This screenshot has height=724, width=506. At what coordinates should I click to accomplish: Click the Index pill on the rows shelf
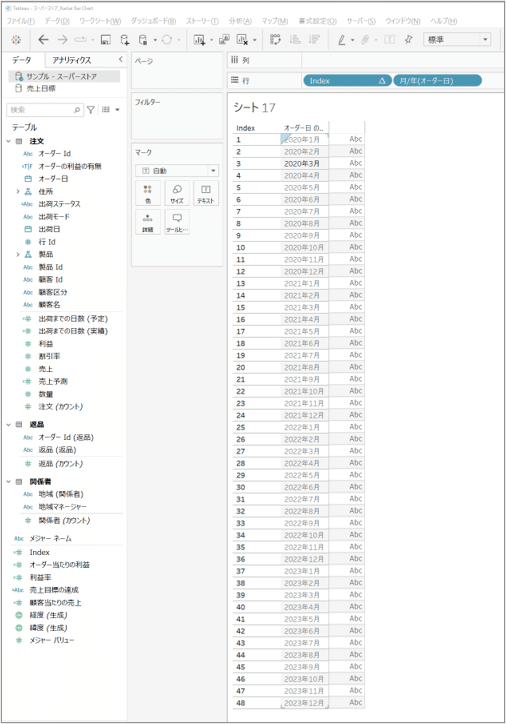[x=347, y=81]
